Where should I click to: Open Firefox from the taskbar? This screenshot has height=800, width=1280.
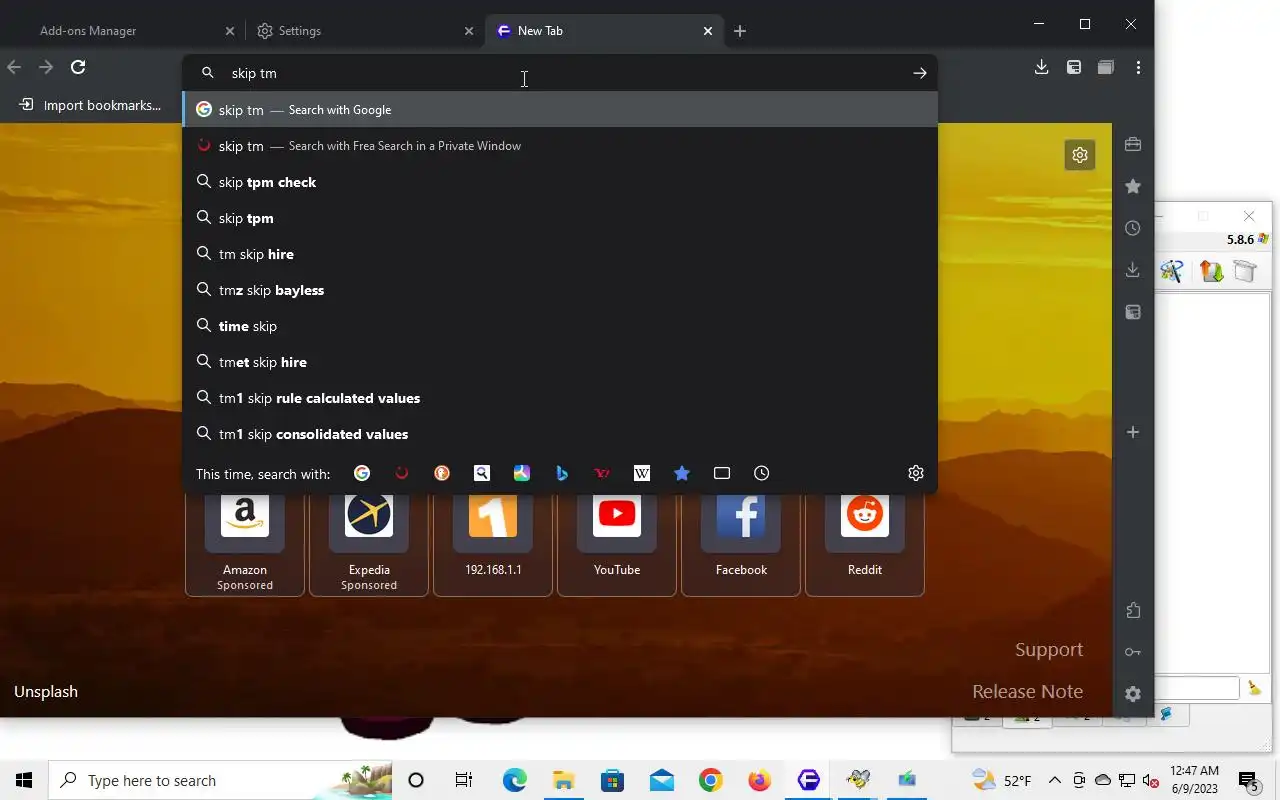click(760, 780)
